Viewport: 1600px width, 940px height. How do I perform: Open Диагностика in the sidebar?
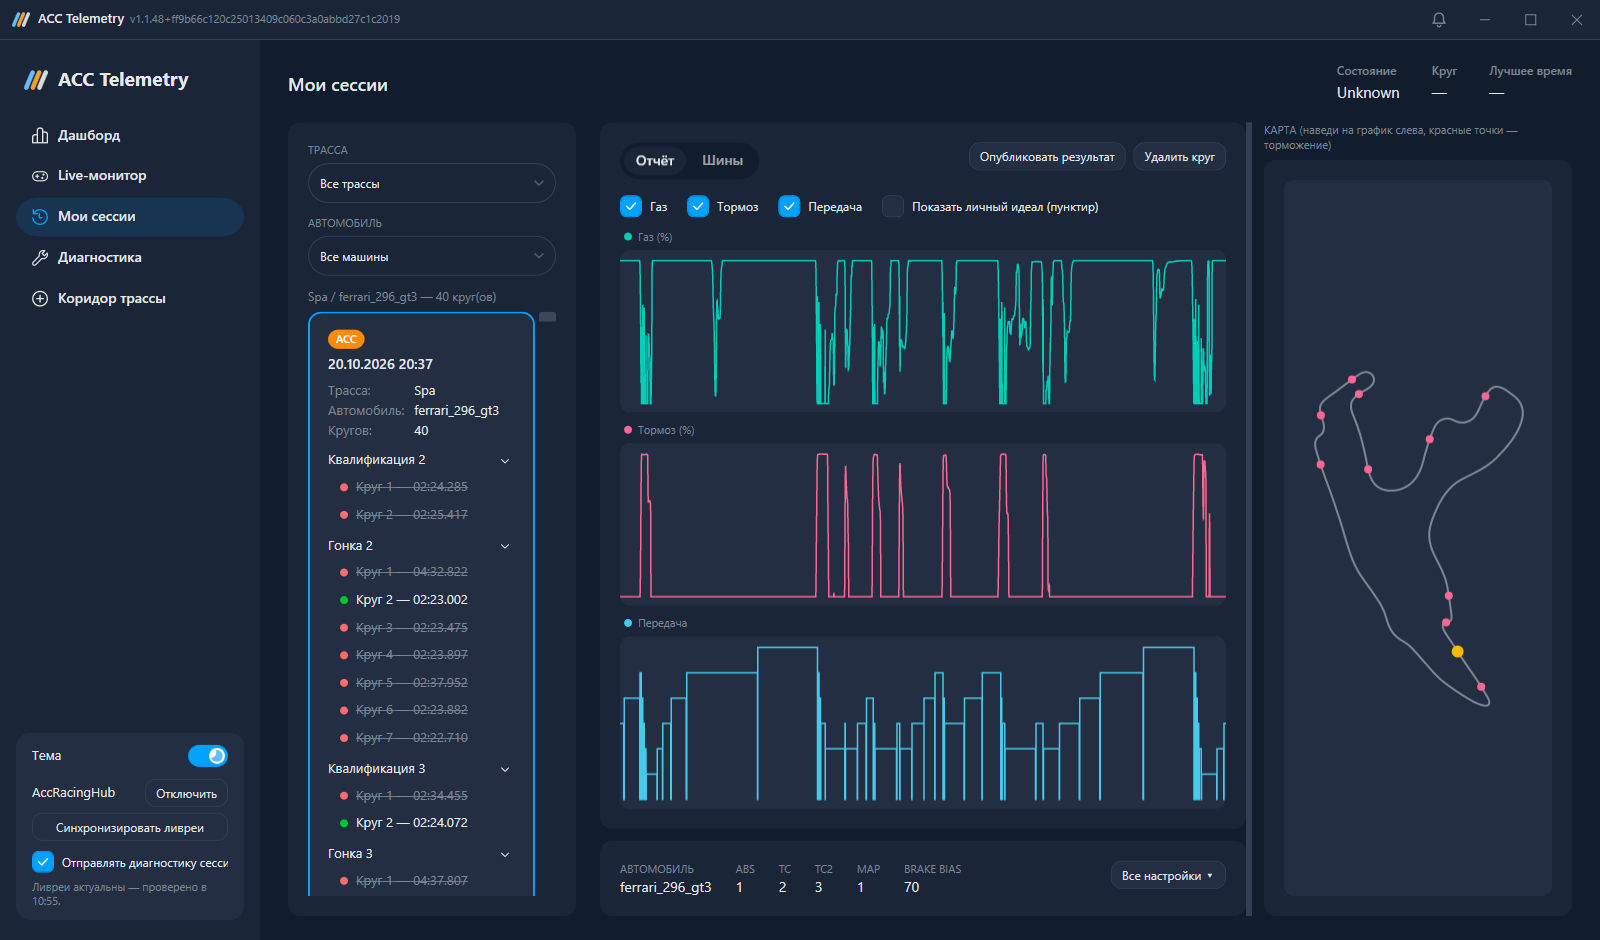[130, 258]
